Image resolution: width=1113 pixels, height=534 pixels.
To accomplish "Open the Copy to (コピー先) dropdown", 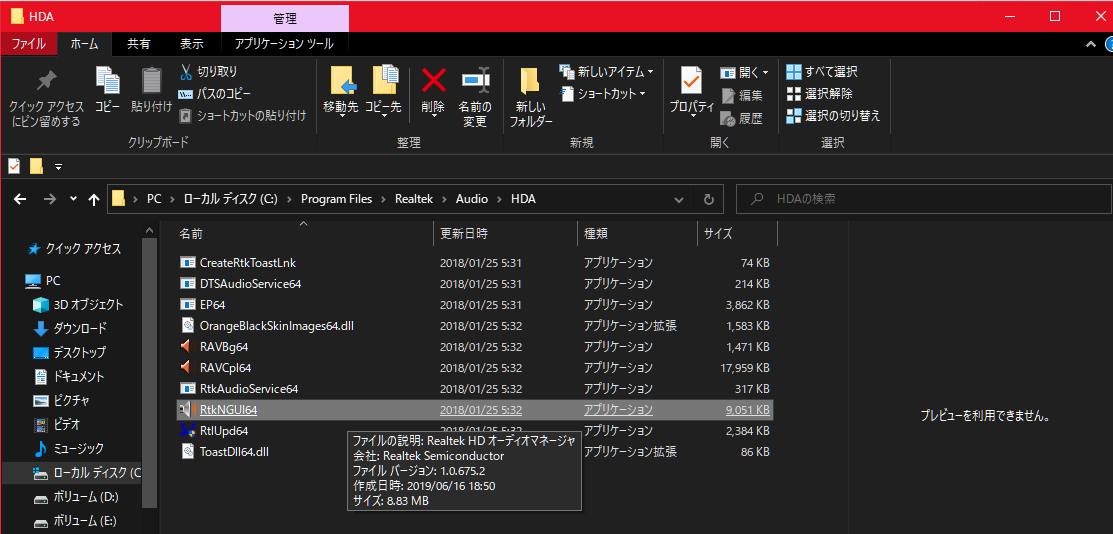I will (384, 116).
